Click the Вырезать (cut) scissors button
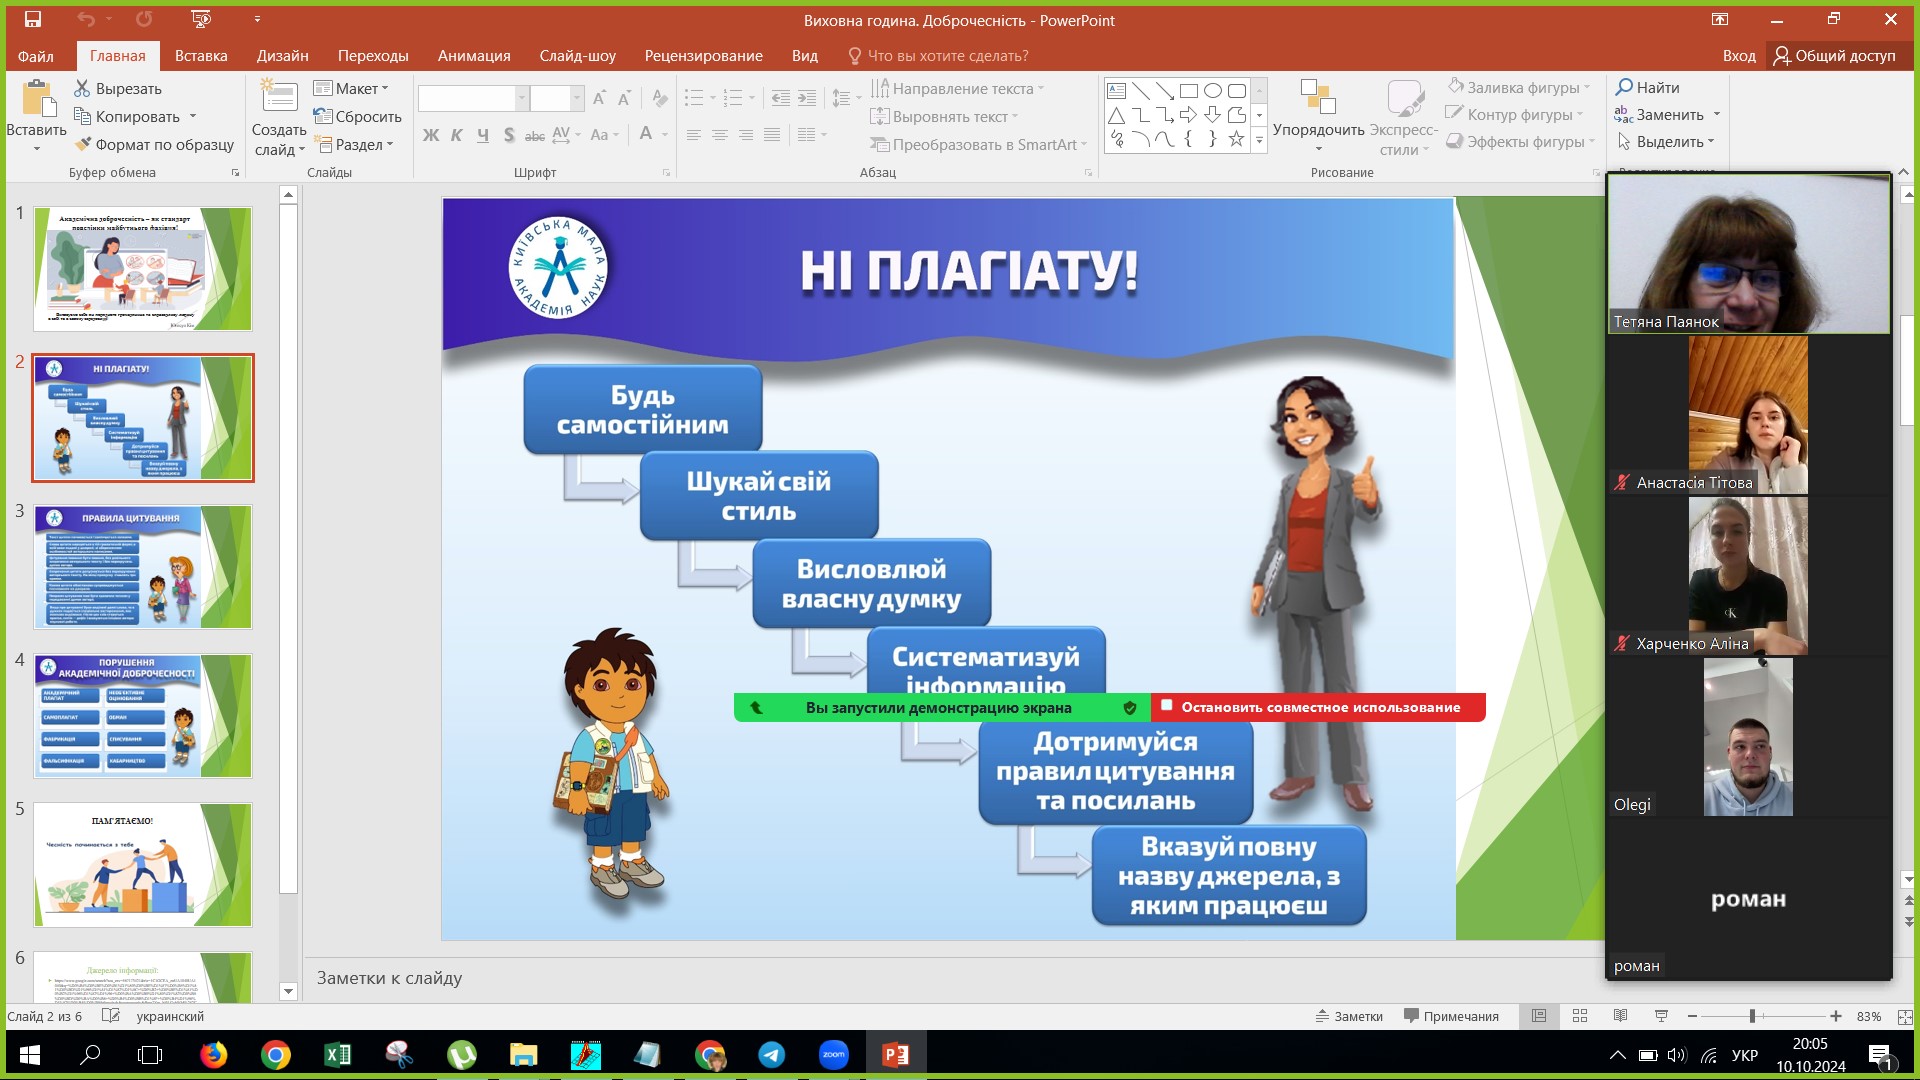The height and width of the screenshot is (1080, 1920). coord(118,89)
